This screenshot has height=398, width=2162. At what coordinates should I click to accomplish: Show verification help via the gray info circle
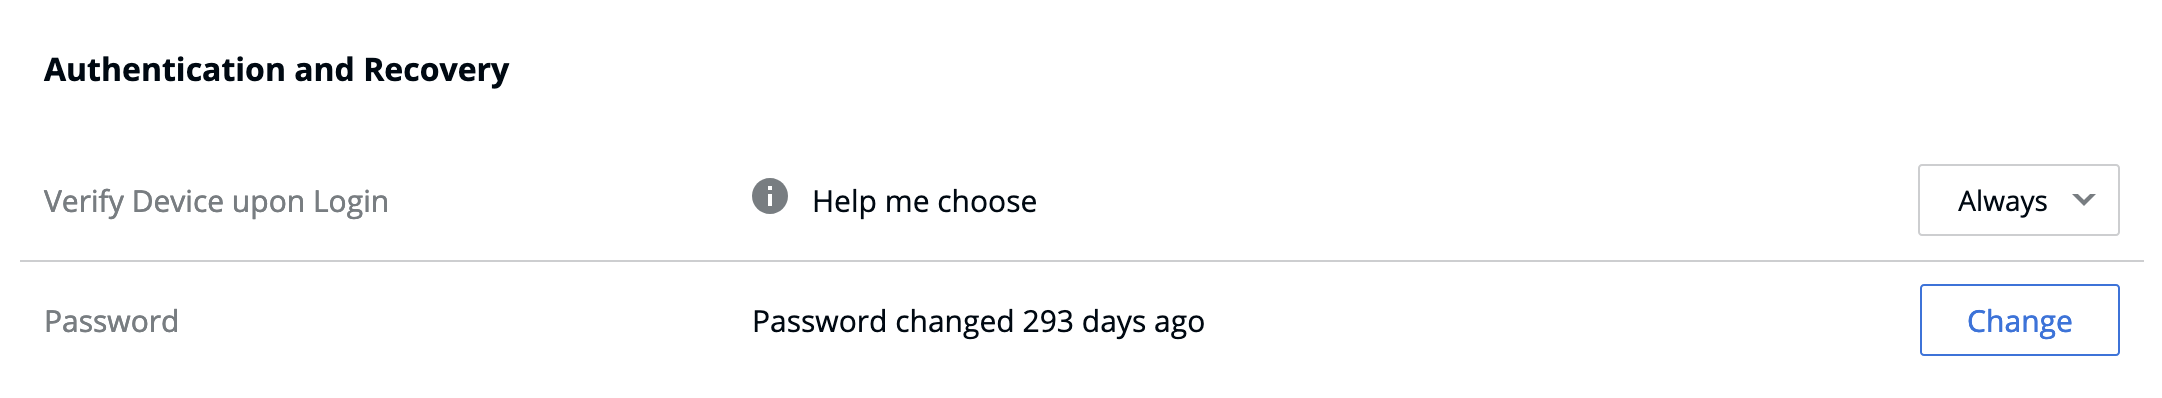coord(770,196)
